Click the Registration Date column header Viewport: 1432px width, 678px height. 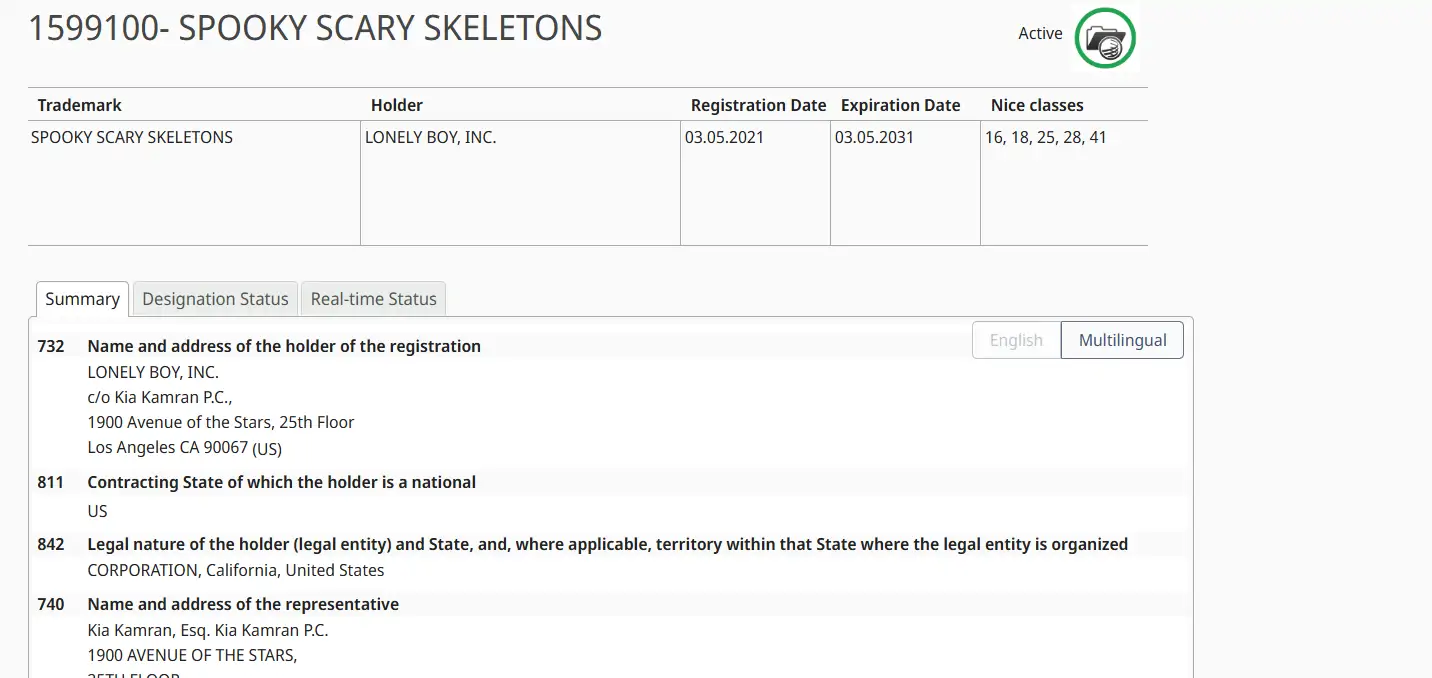(x=758, y=105)
